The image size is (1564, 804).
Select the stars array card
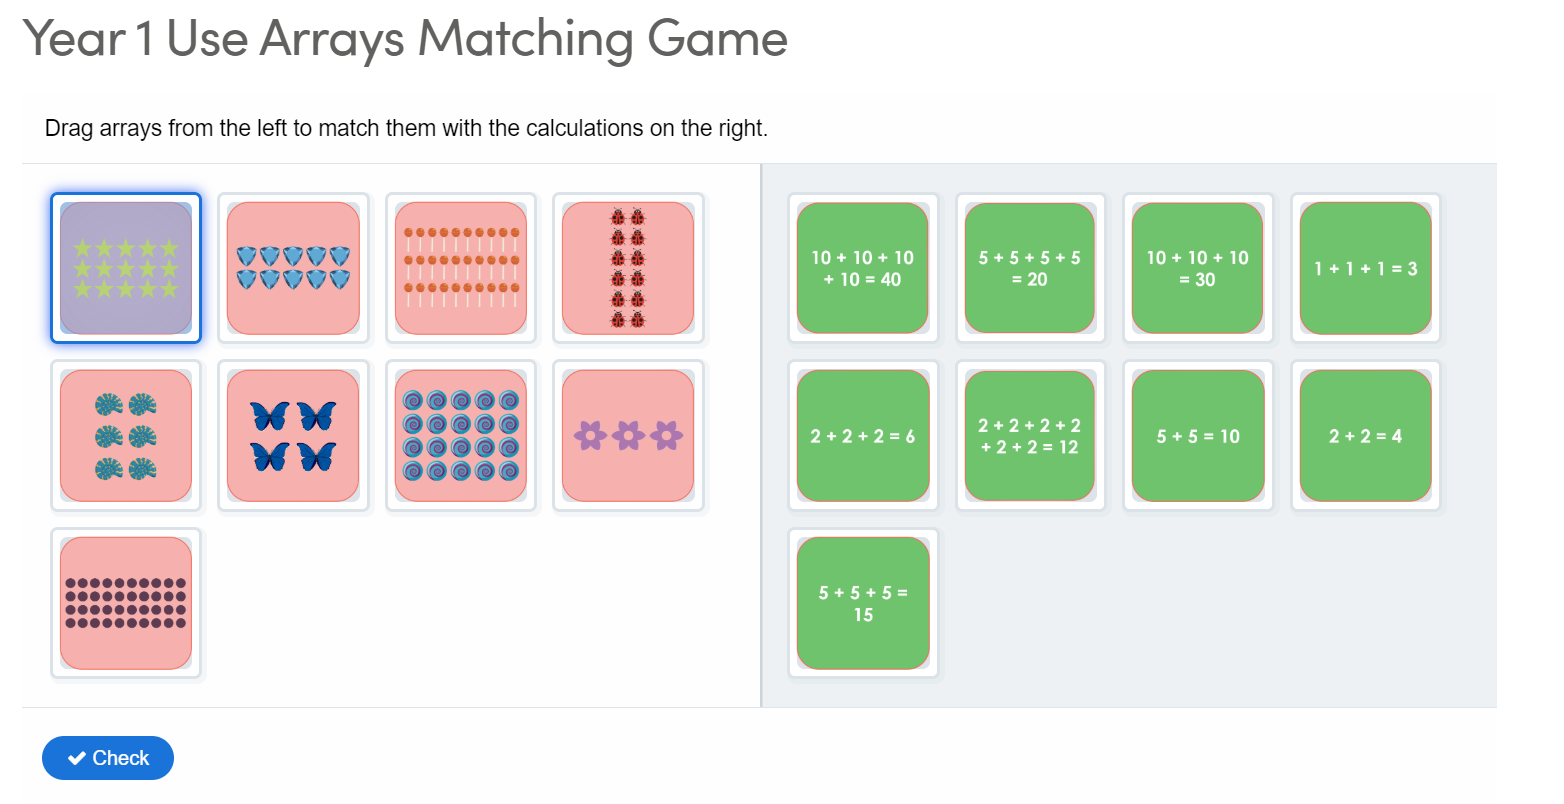125,267
